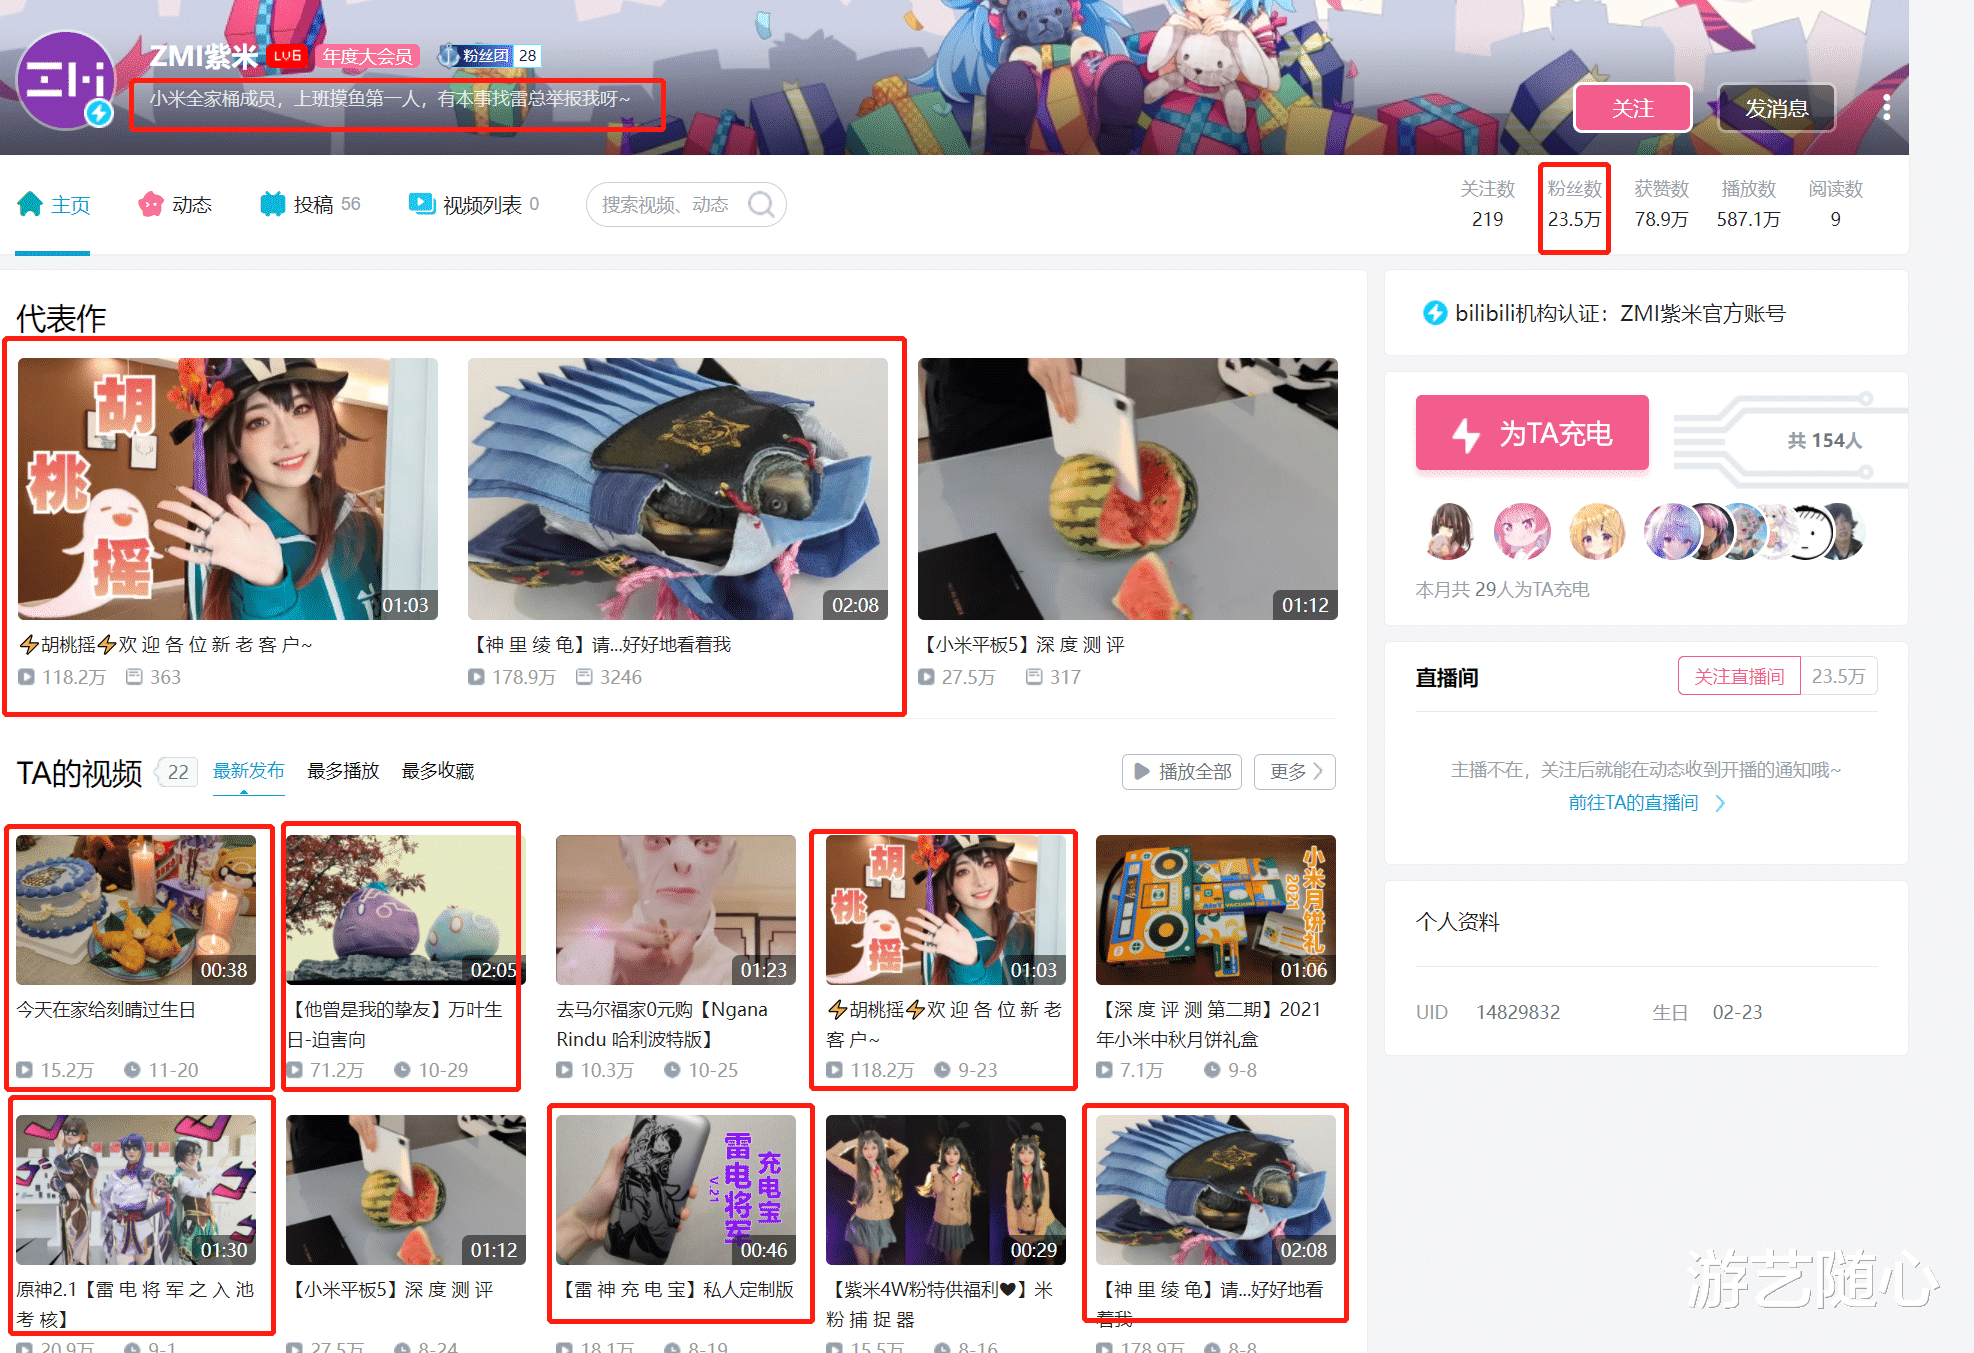The width and height of the screenshot is (1974, 1353).
Task: Open the three-dot more options menu
Action: [x=1886, y=108]
